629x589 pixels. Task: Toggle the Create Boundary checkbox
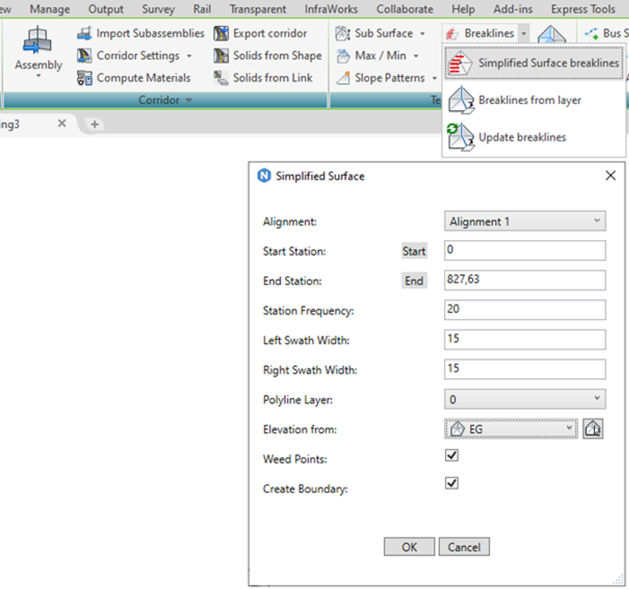(x=452, y=483)
